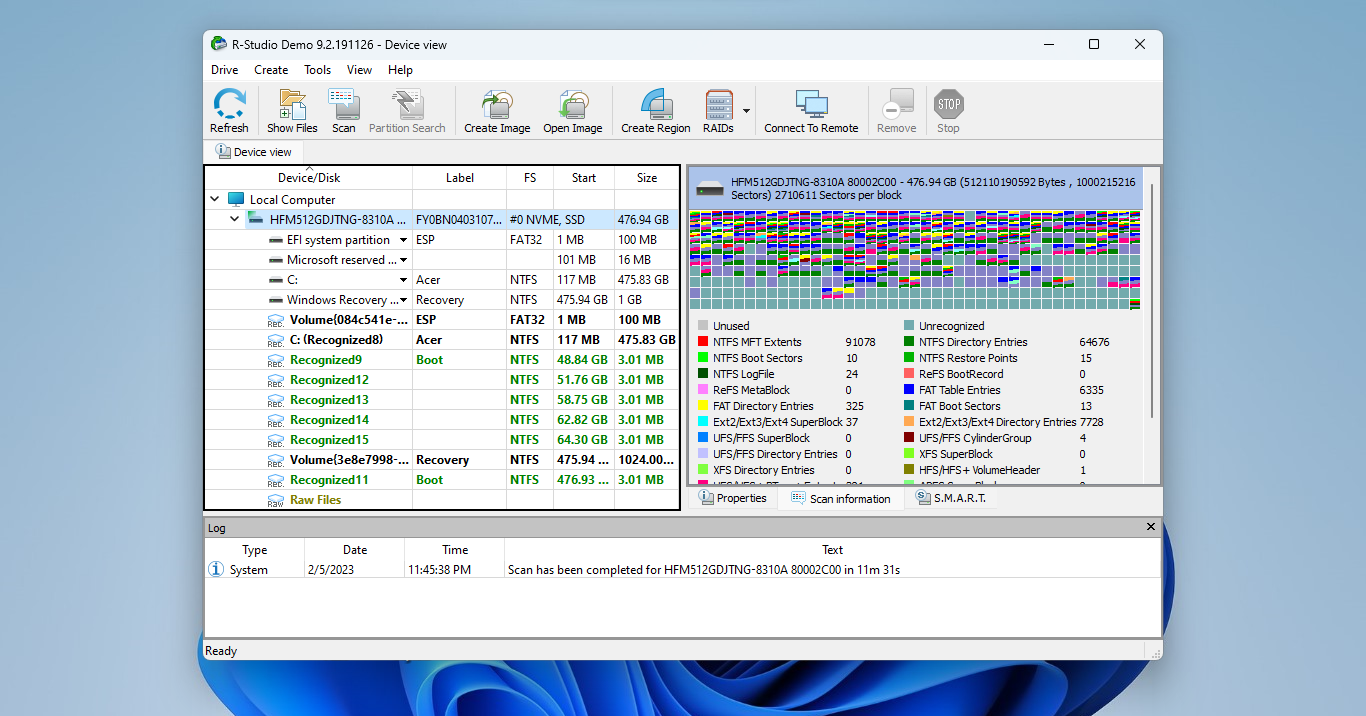The height and width of the screenshot is (716, 1366).
Task: Click the drive icon in scan header
Action: (710, 188)
